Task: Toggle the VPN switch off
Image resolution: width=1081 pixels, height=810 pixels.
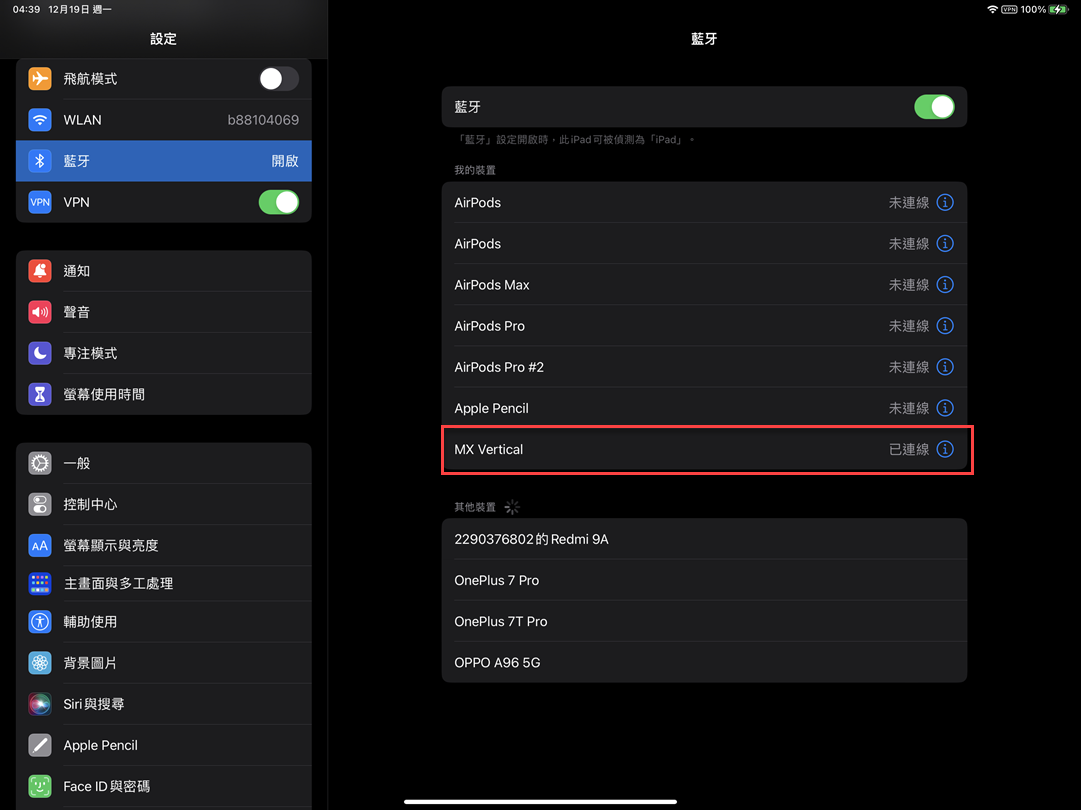Action: point(279,202)
